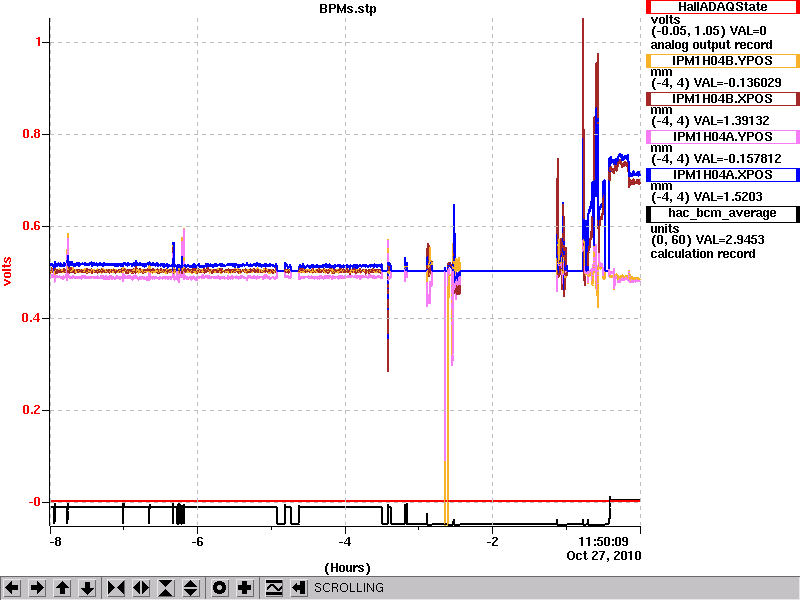800x600 pixels.
Task: Click the vertical diamond zoom icon
Action: [191, 588]
